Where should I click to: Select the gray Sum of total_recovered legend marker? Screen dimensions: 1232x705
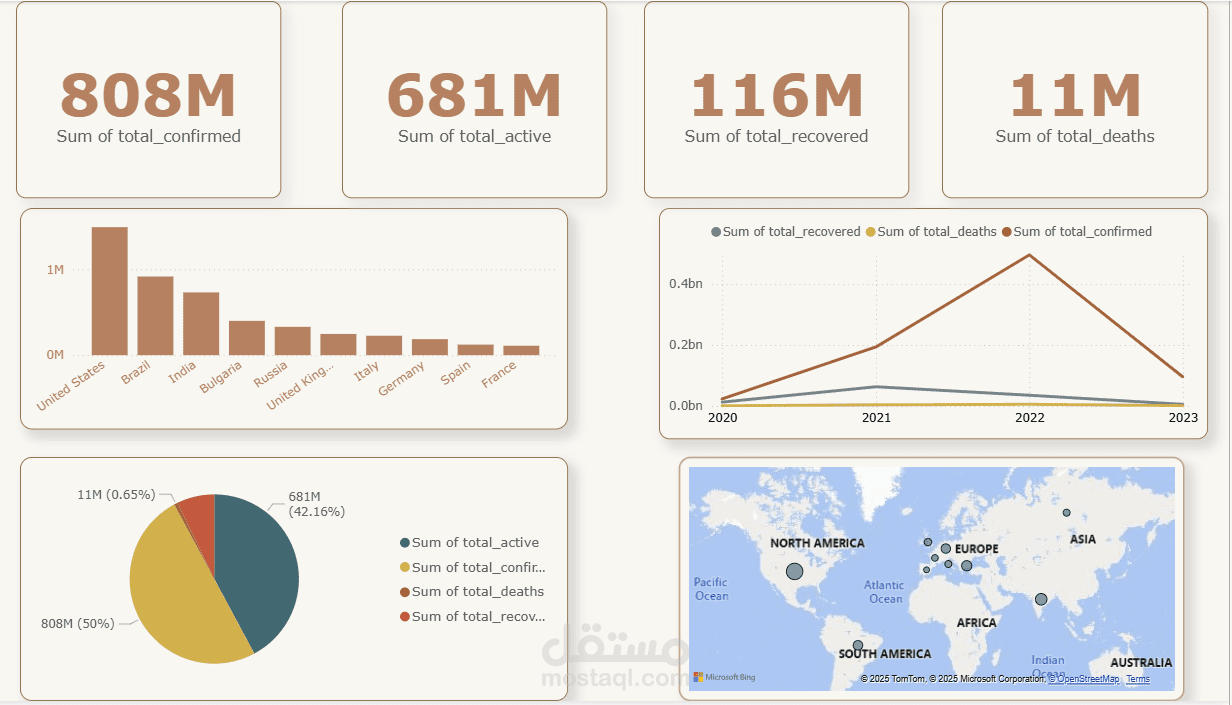point(717,231)
